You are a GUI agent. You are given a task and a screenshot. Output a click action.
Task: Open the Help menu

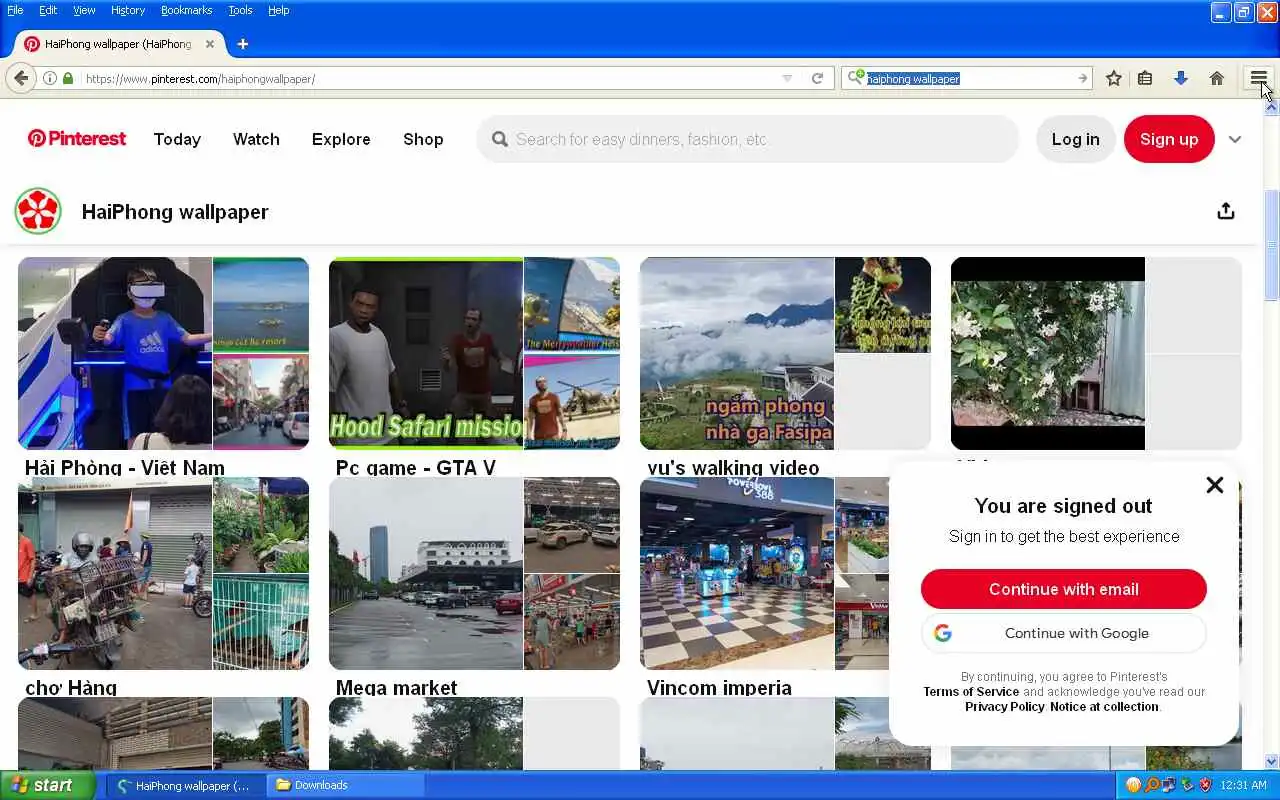pos(279,10)
